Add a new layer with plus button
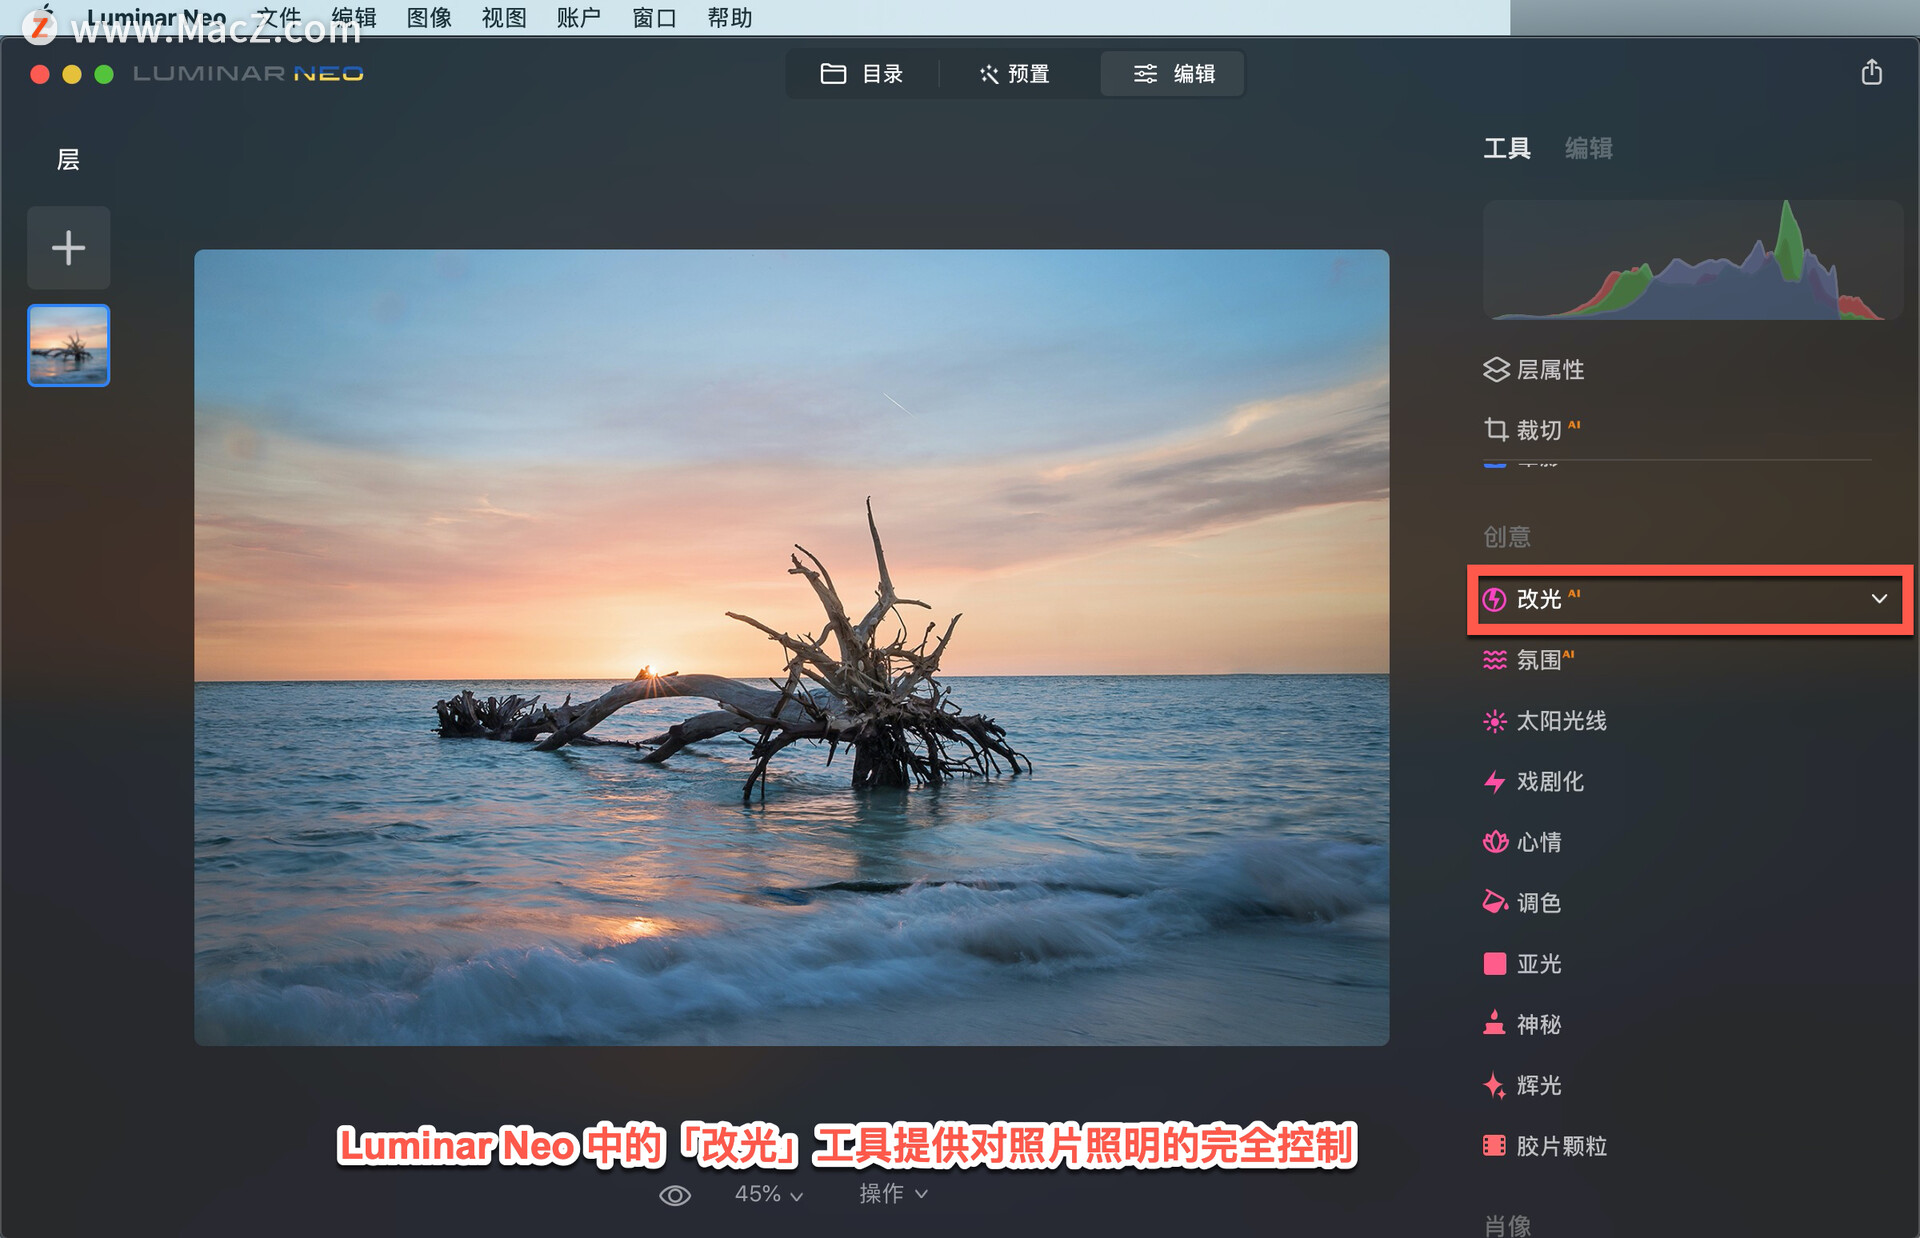 tap(68, 248)
